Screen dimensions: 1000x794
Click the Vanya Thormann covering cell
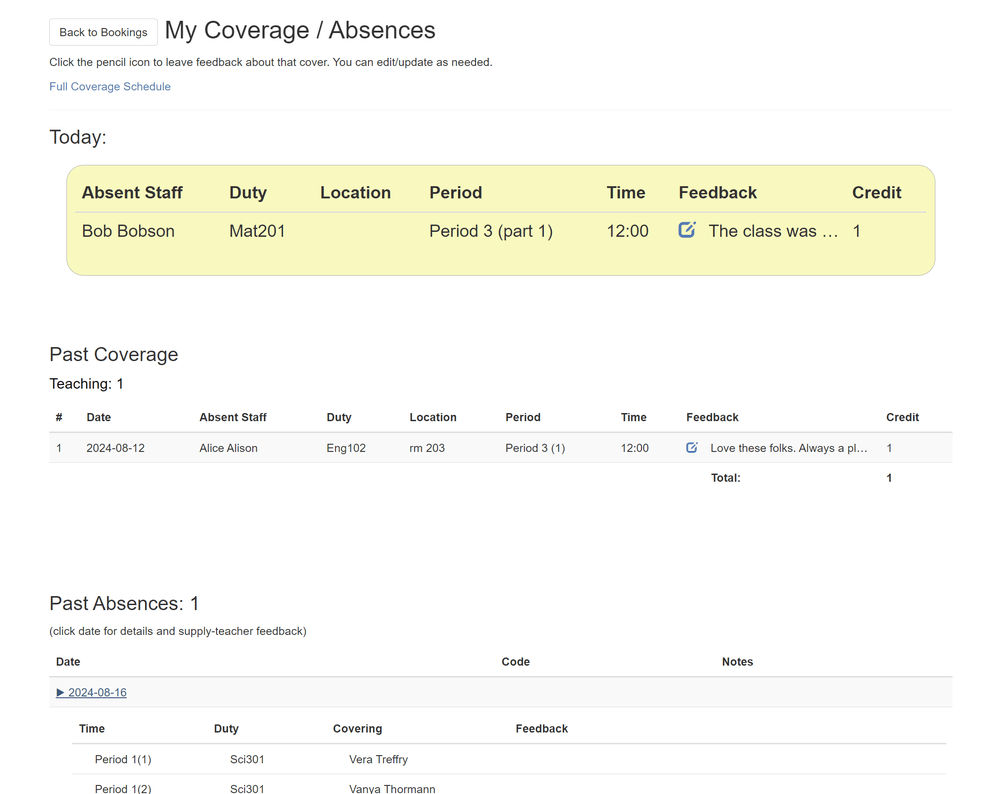point(392,788)
